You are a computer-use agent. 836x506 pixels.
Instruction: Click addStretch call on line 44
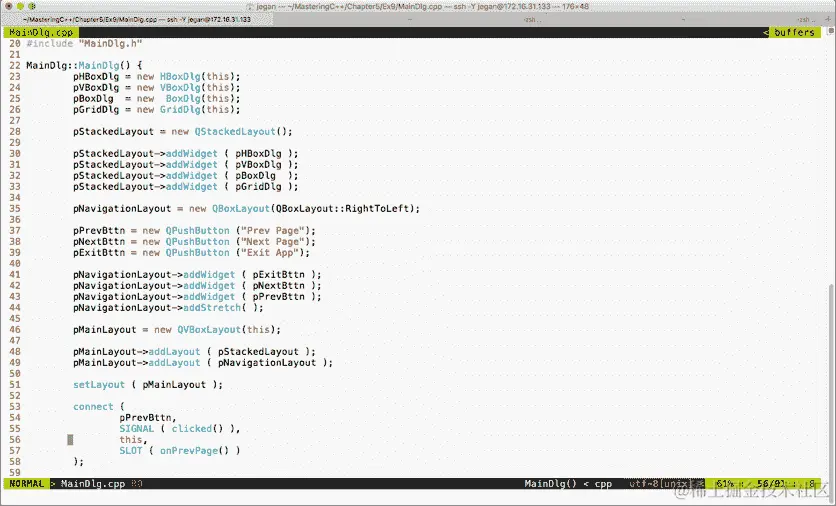pos(212,308)
